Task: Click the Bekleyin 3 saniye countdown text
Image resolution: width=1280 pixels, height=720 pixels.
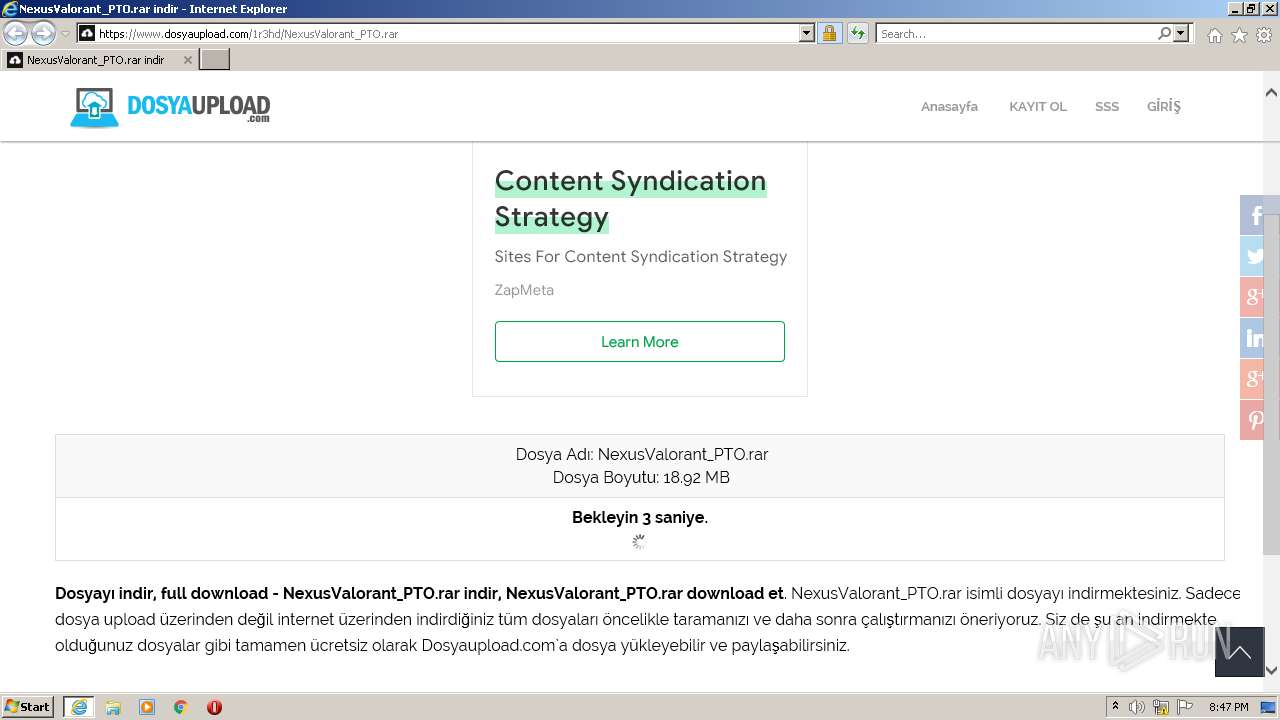Action: (x=640, y=517)
